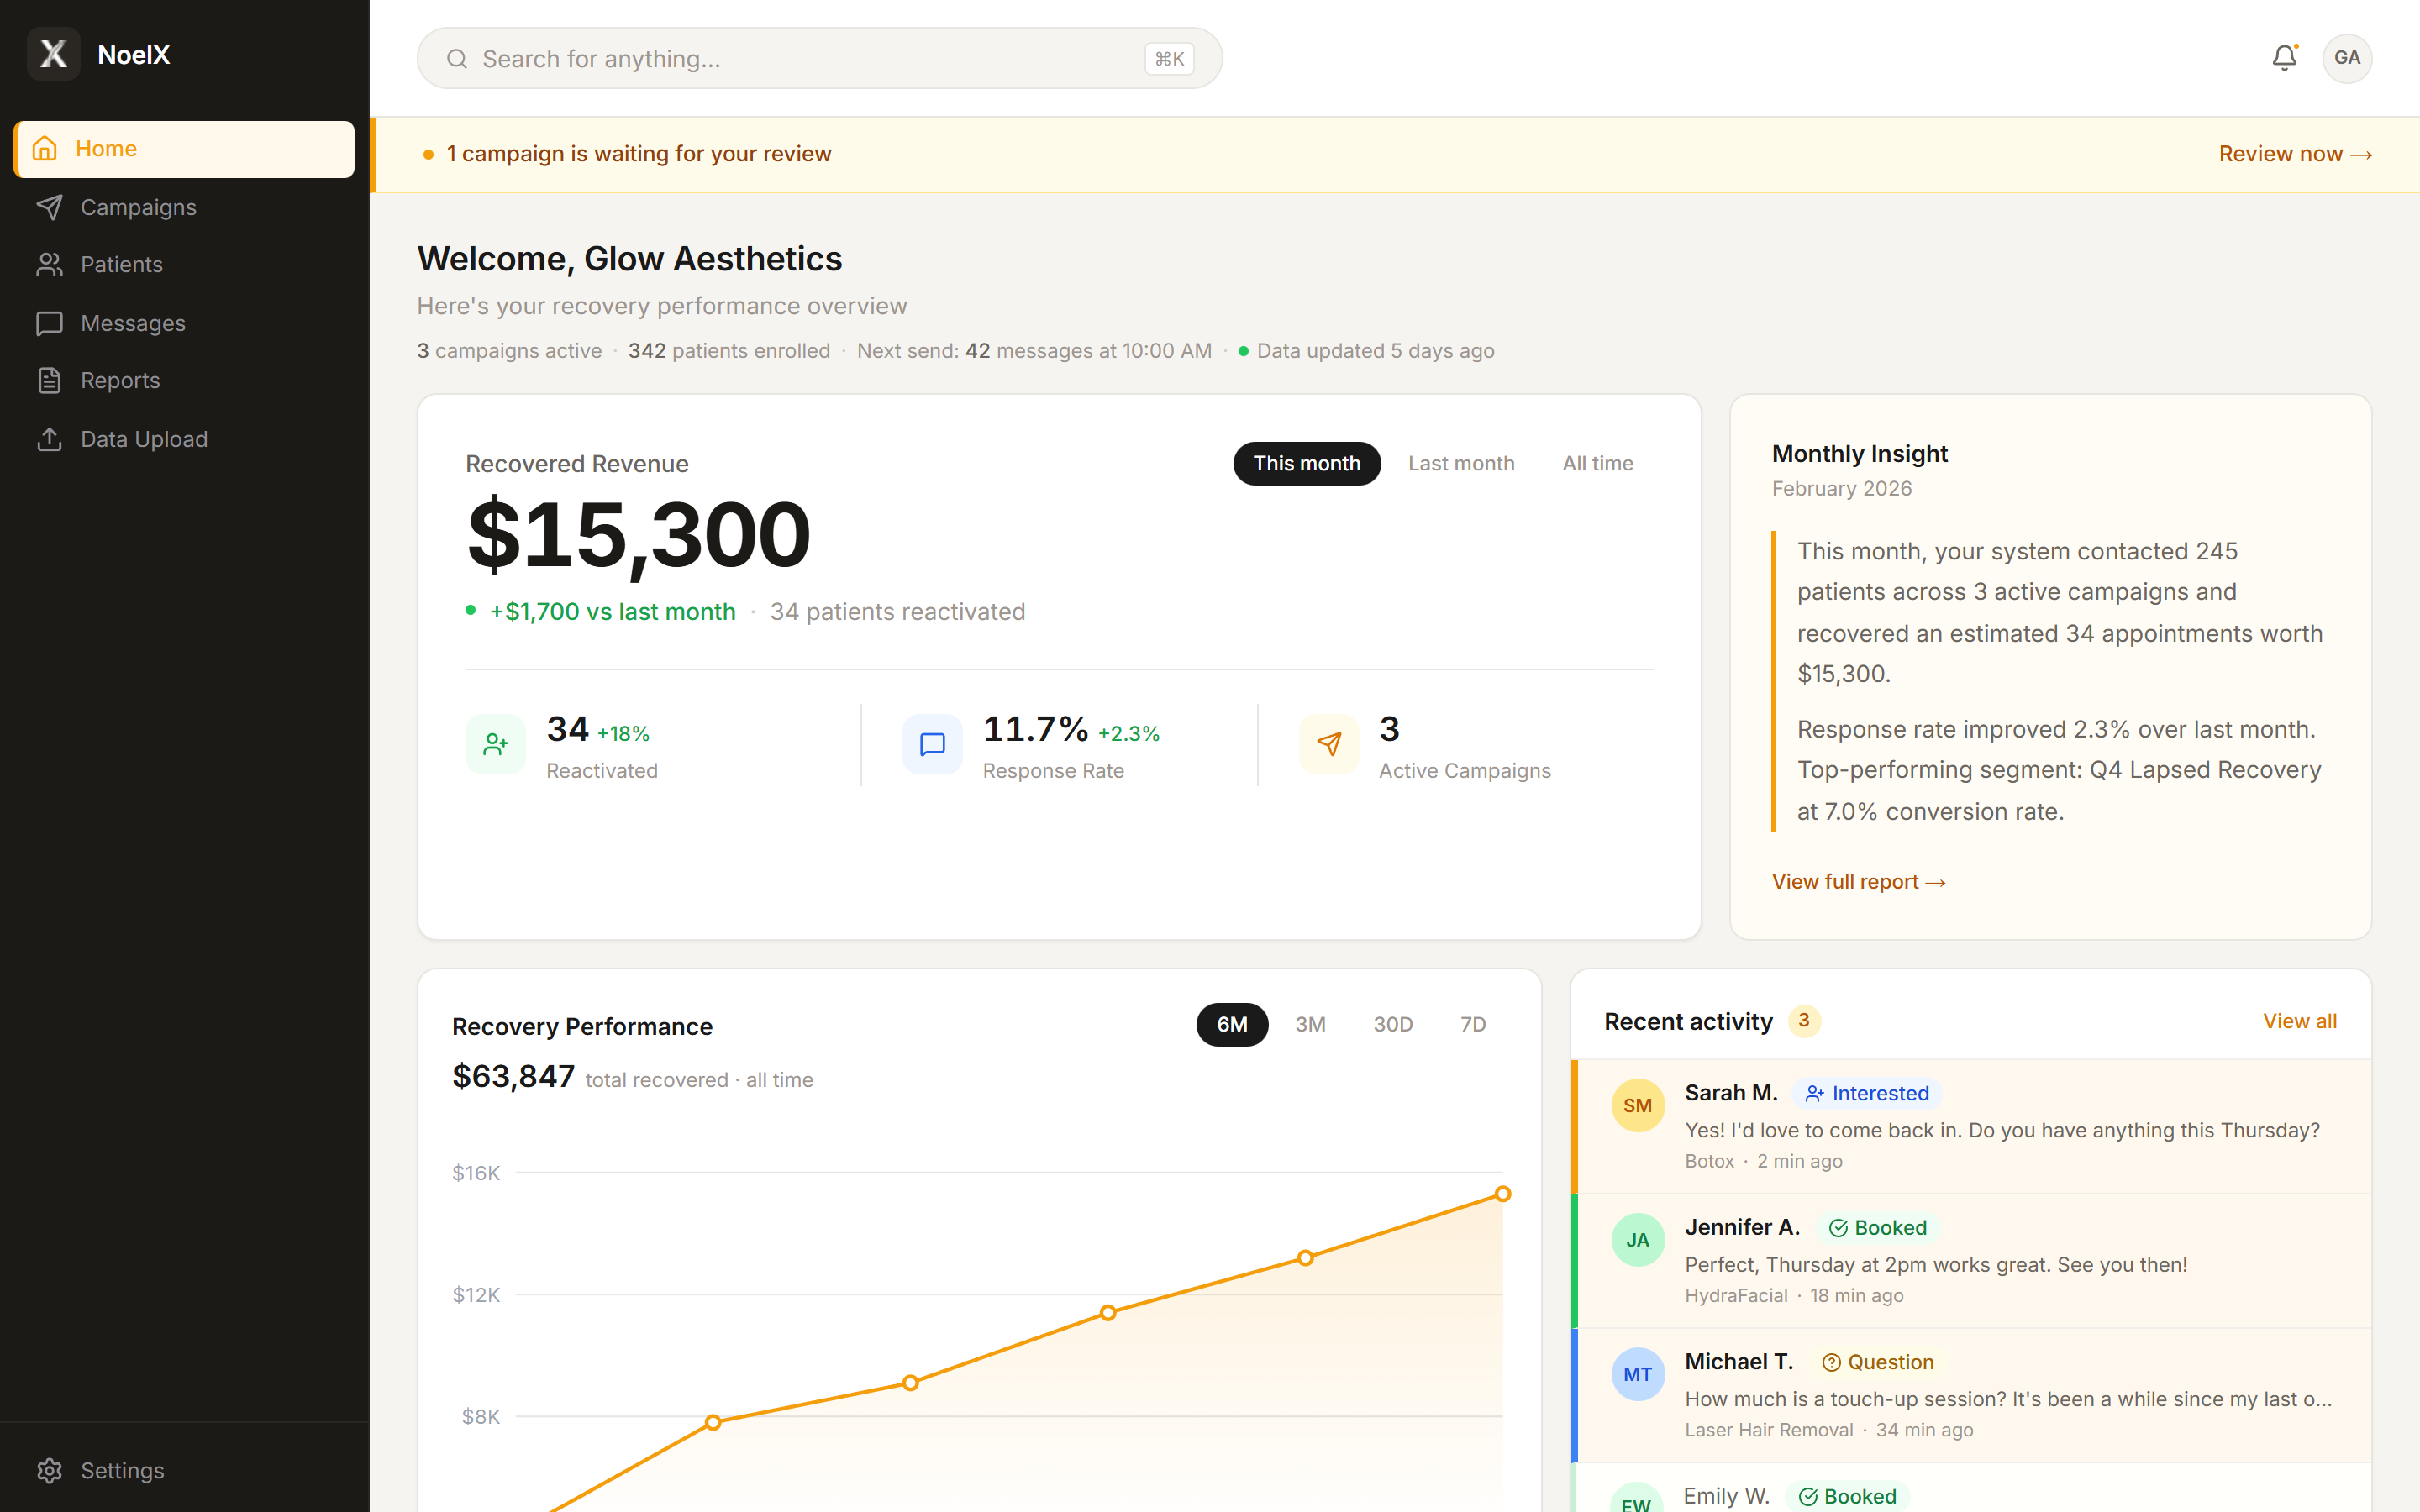Select the This month tab
The width and height of the screenshot is (2420, 1512).
(x=1306, y=463)
